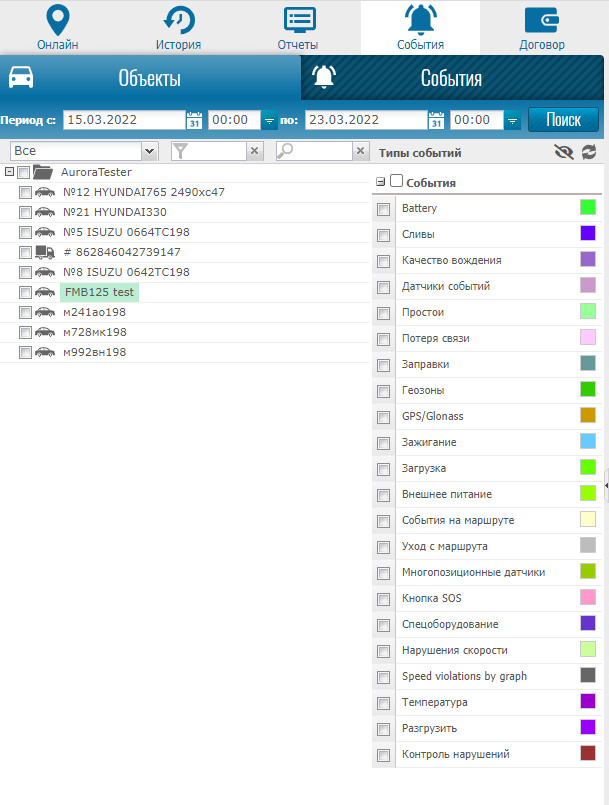
Task: Open the Договор tab
Action: click(542, 28)
